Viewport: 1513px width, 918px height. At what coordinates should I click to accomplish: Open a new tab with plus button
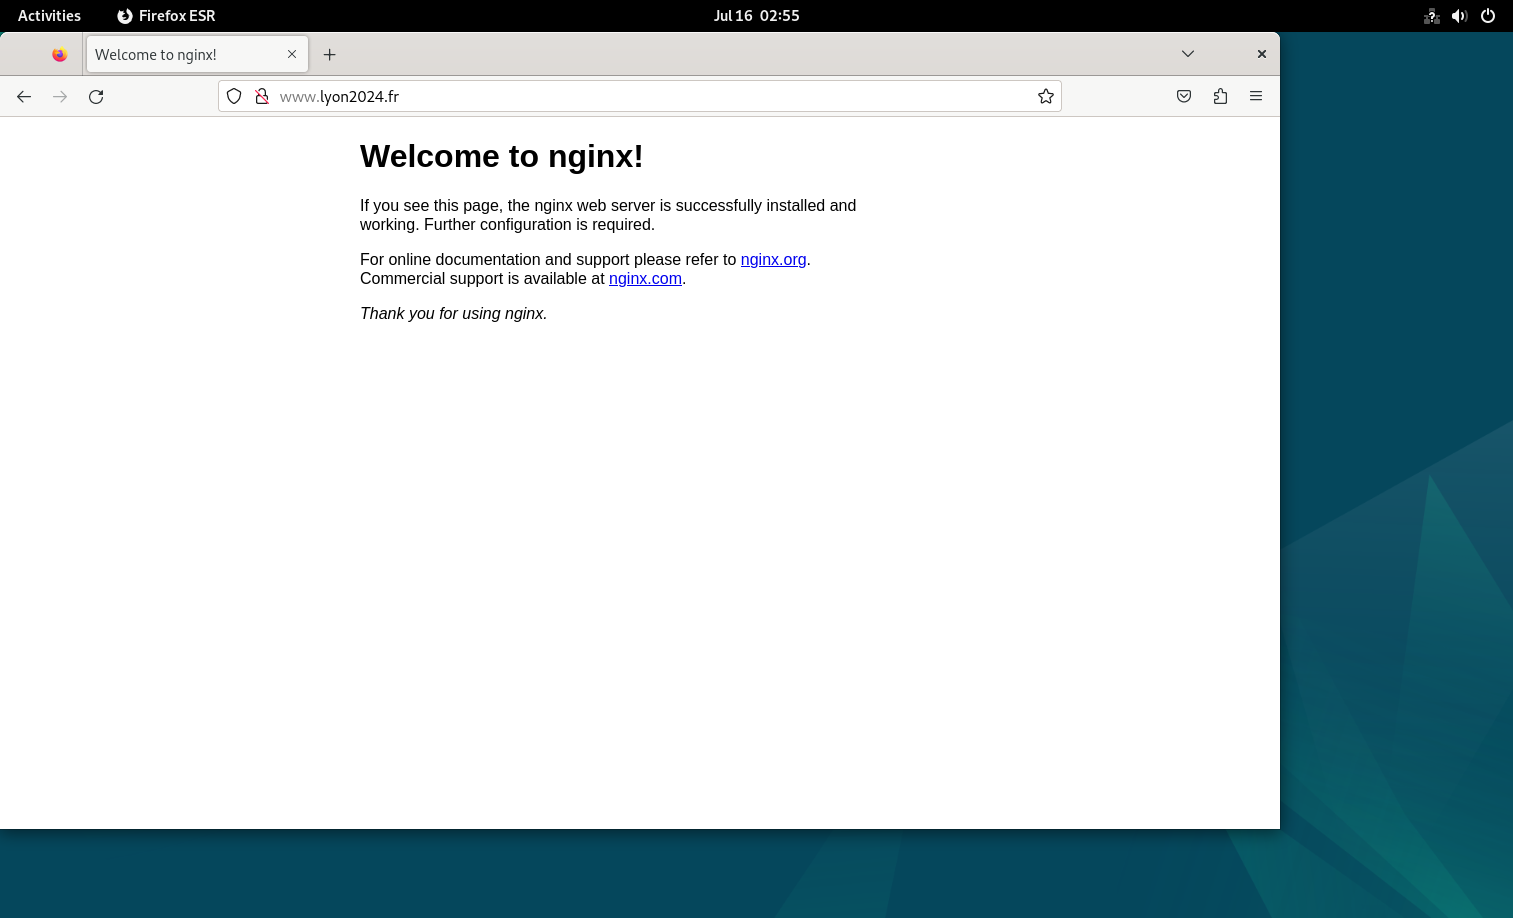329,54
